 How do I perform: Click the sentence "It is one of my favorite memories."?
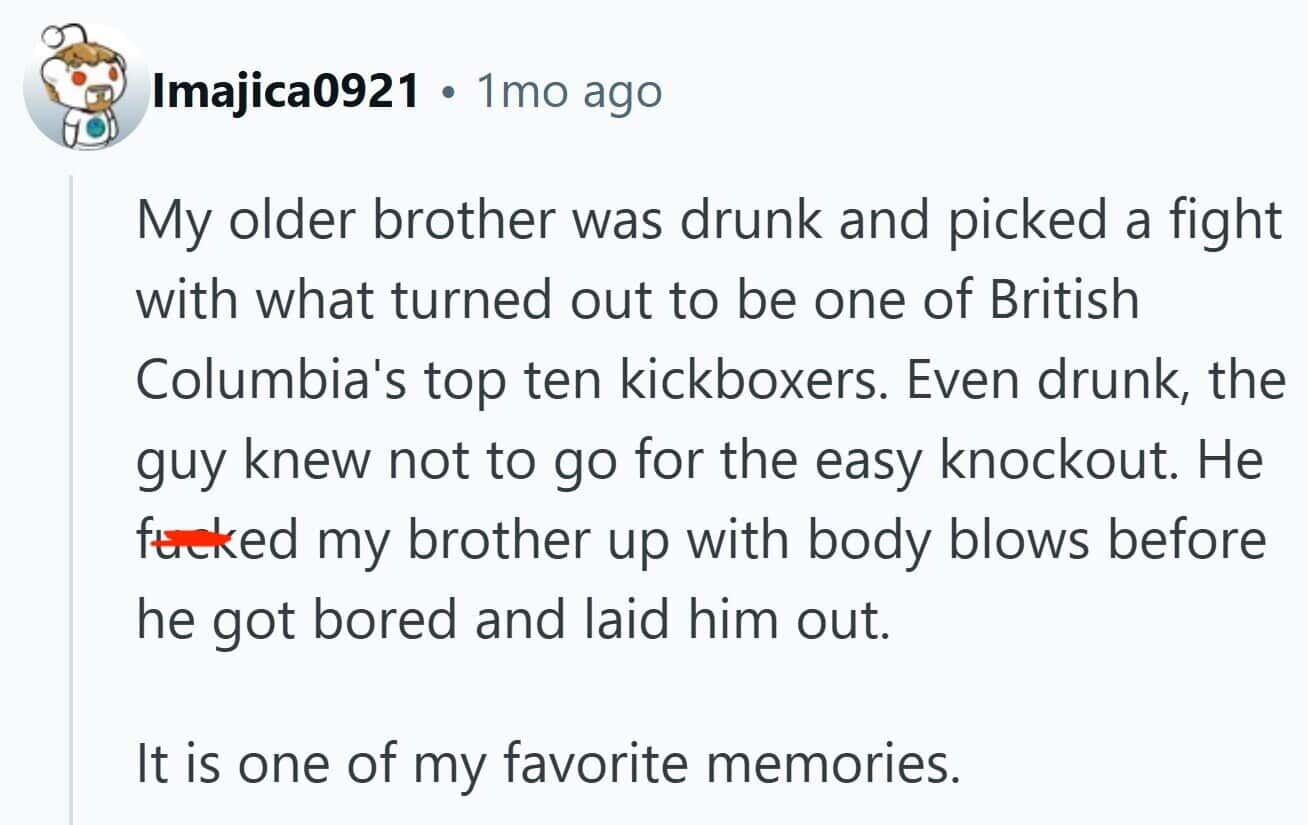point(547,764)
